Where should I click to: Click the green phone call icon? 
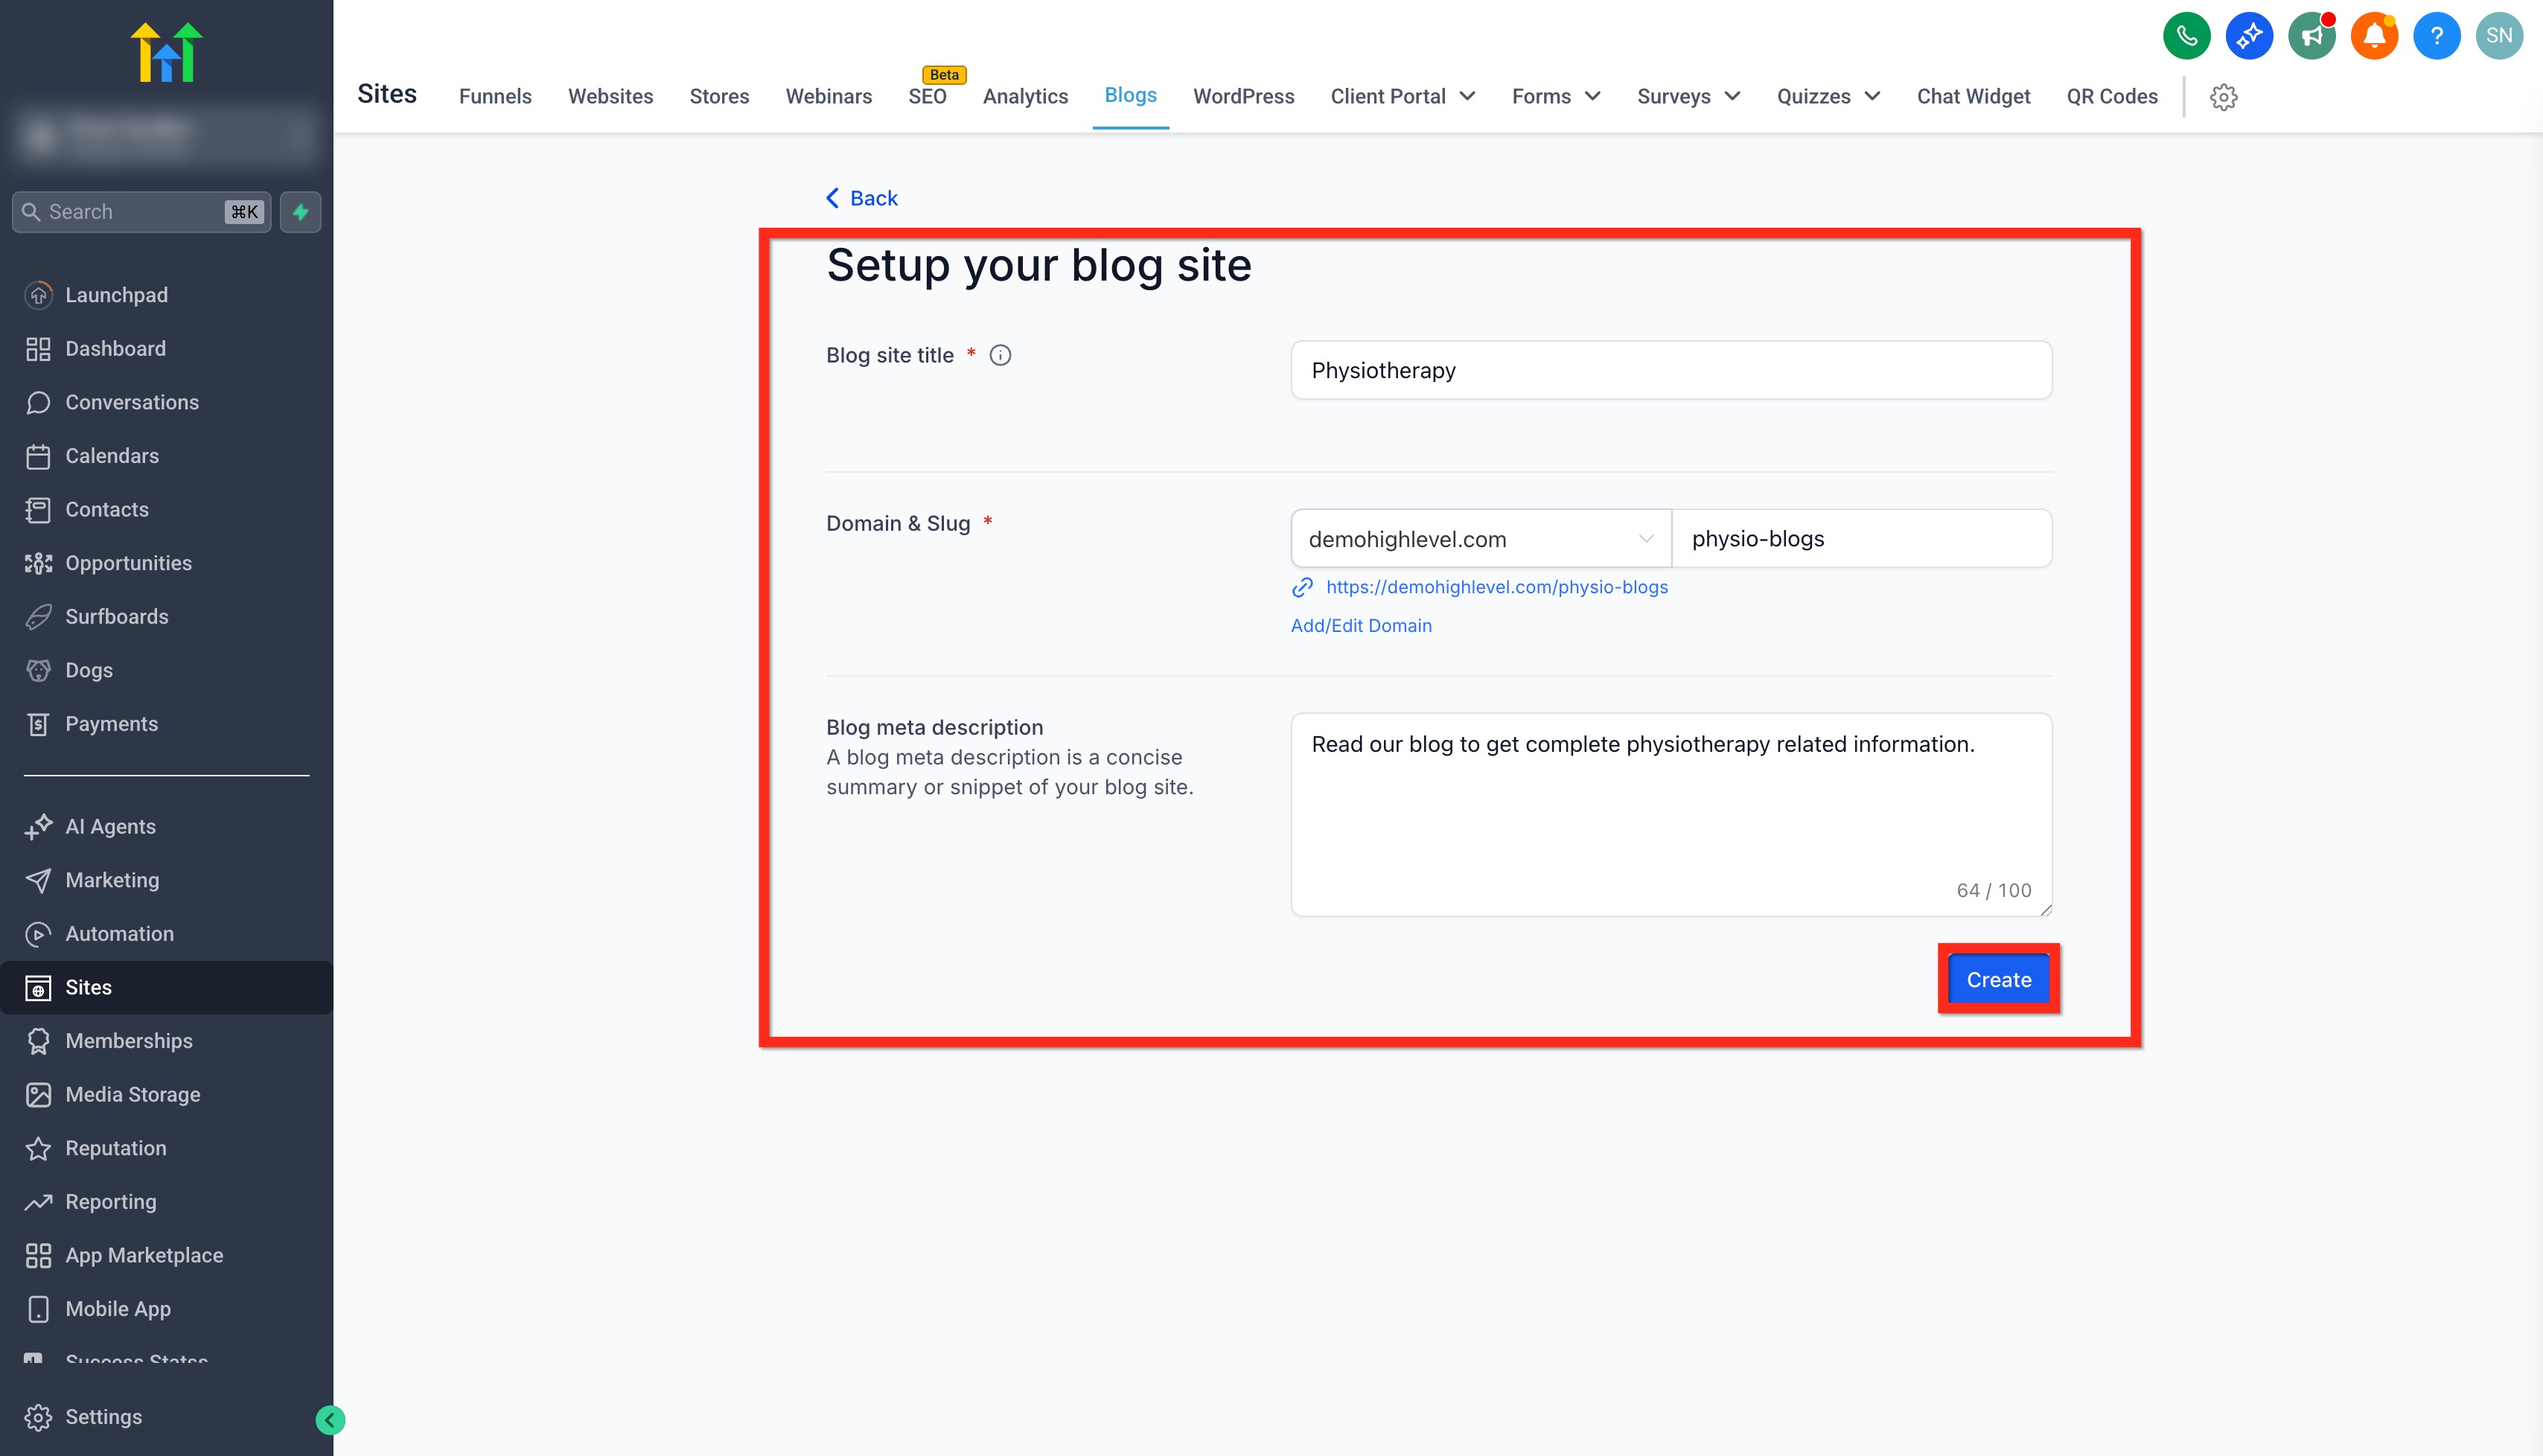click(2186, 36)
